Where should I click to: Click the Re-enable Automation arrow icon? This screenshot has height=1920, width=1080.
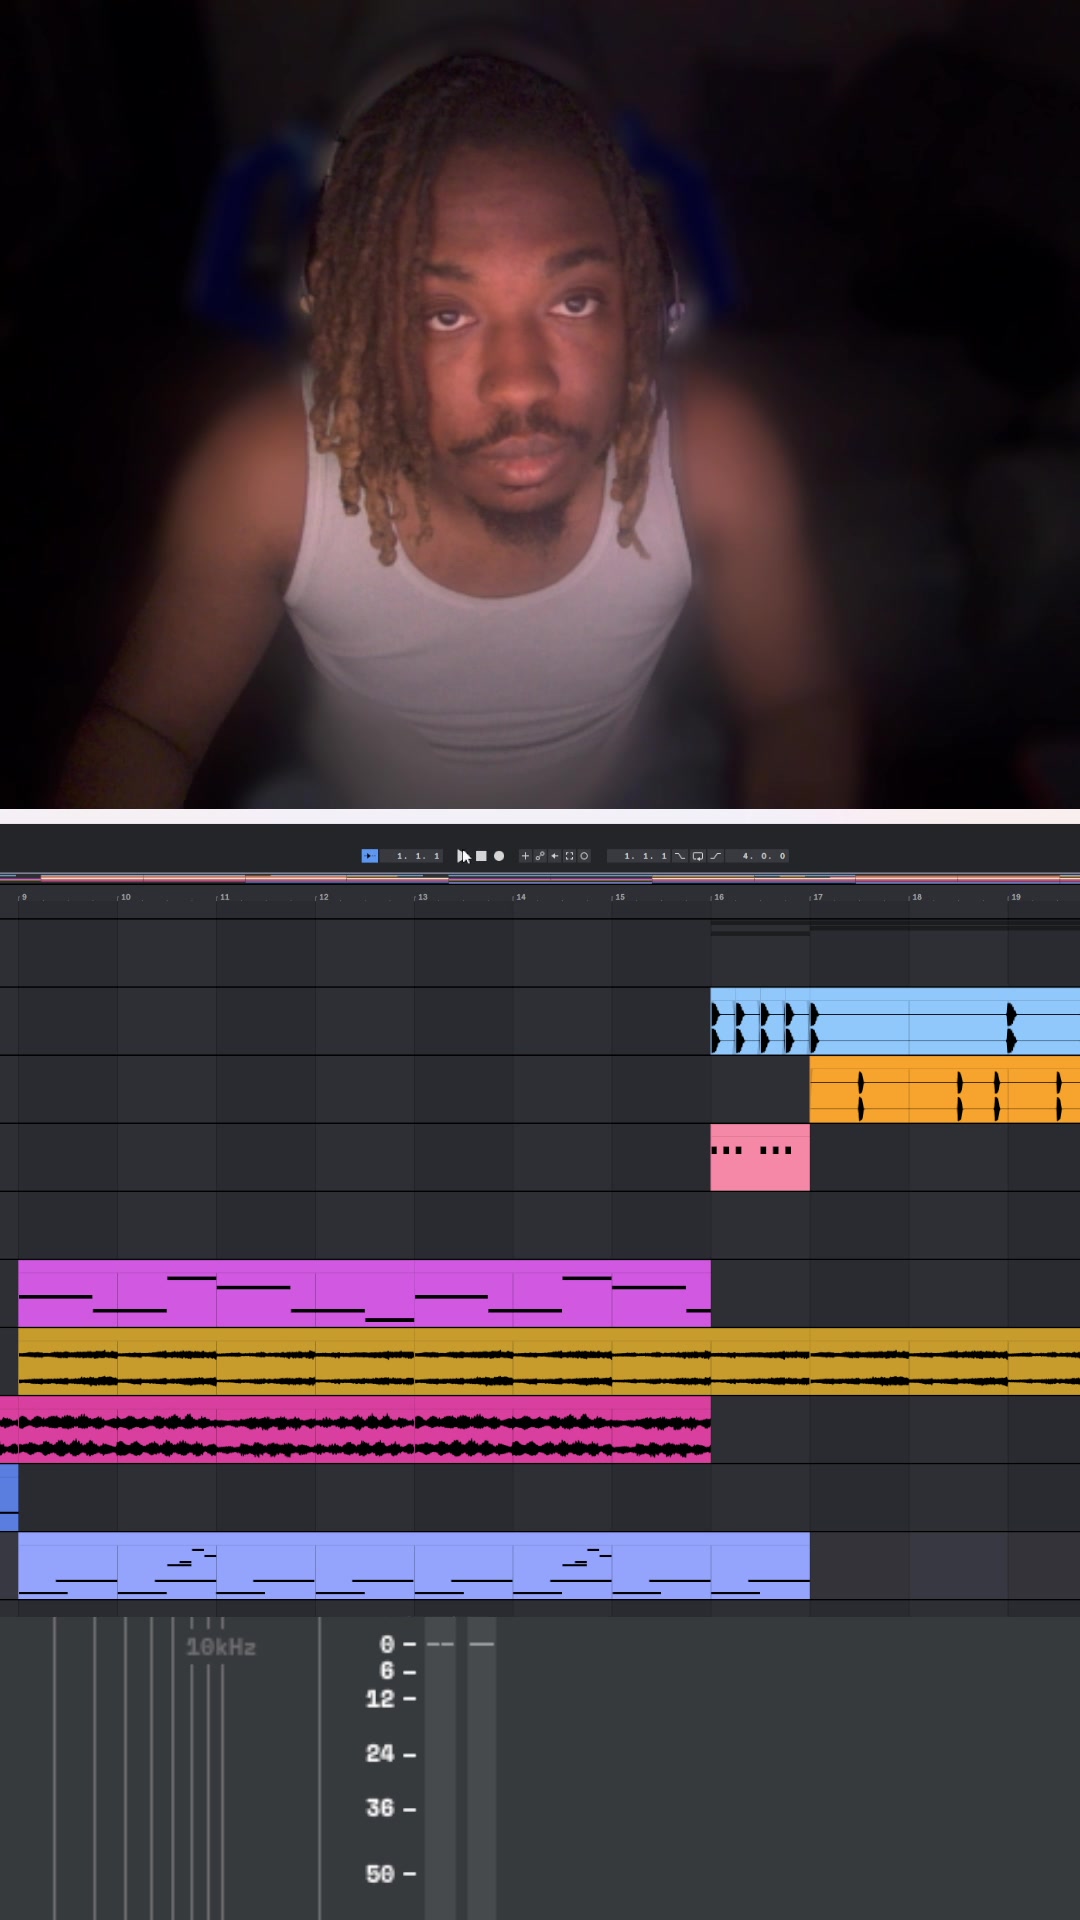555,856
